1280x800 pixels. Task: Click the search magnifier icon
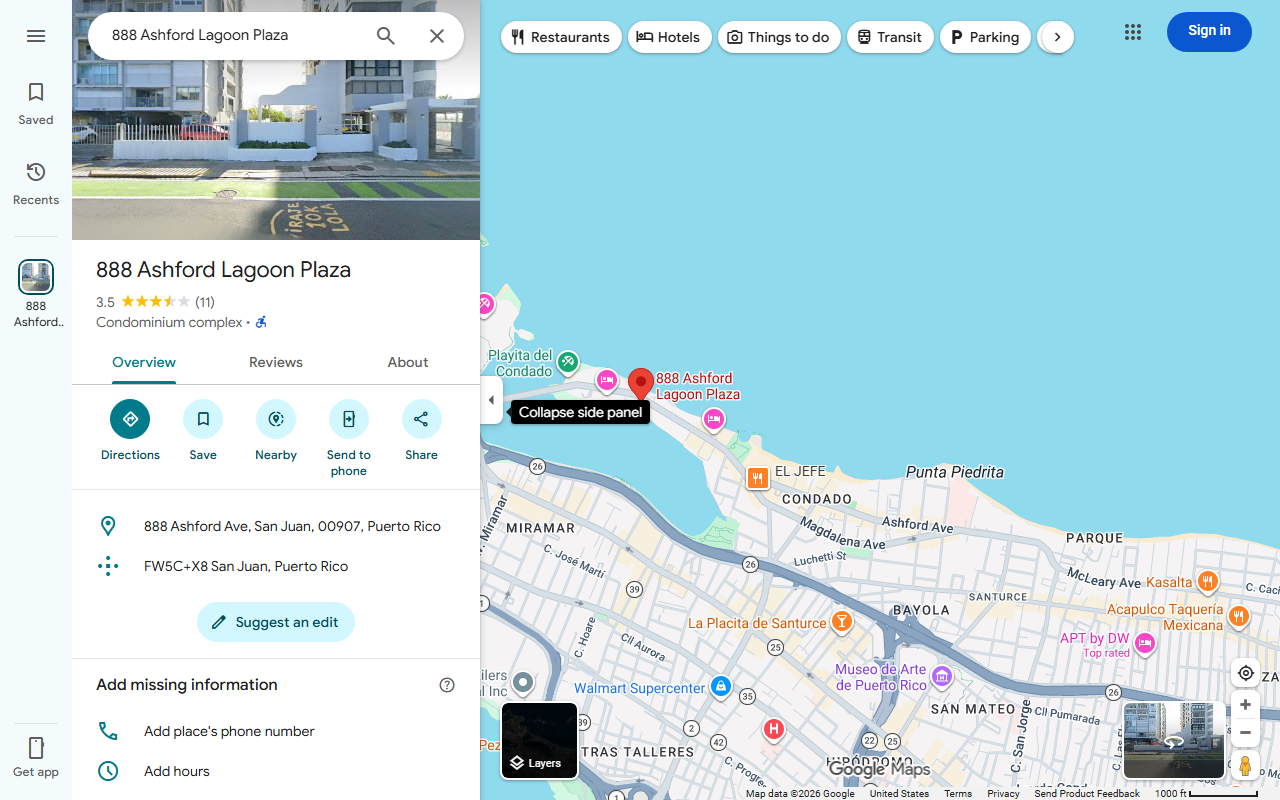(x=386, y=36)
